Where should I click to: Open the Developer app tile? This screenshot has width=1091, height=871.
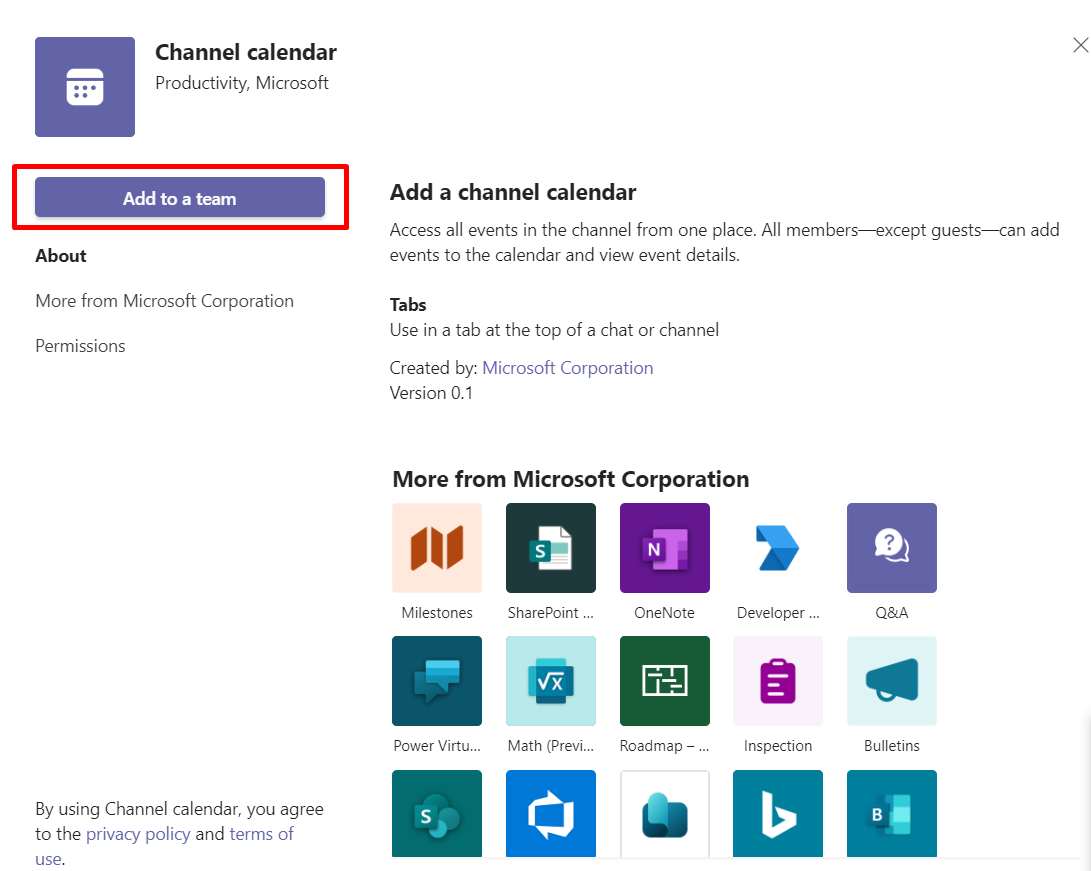(x=778, y=548)
